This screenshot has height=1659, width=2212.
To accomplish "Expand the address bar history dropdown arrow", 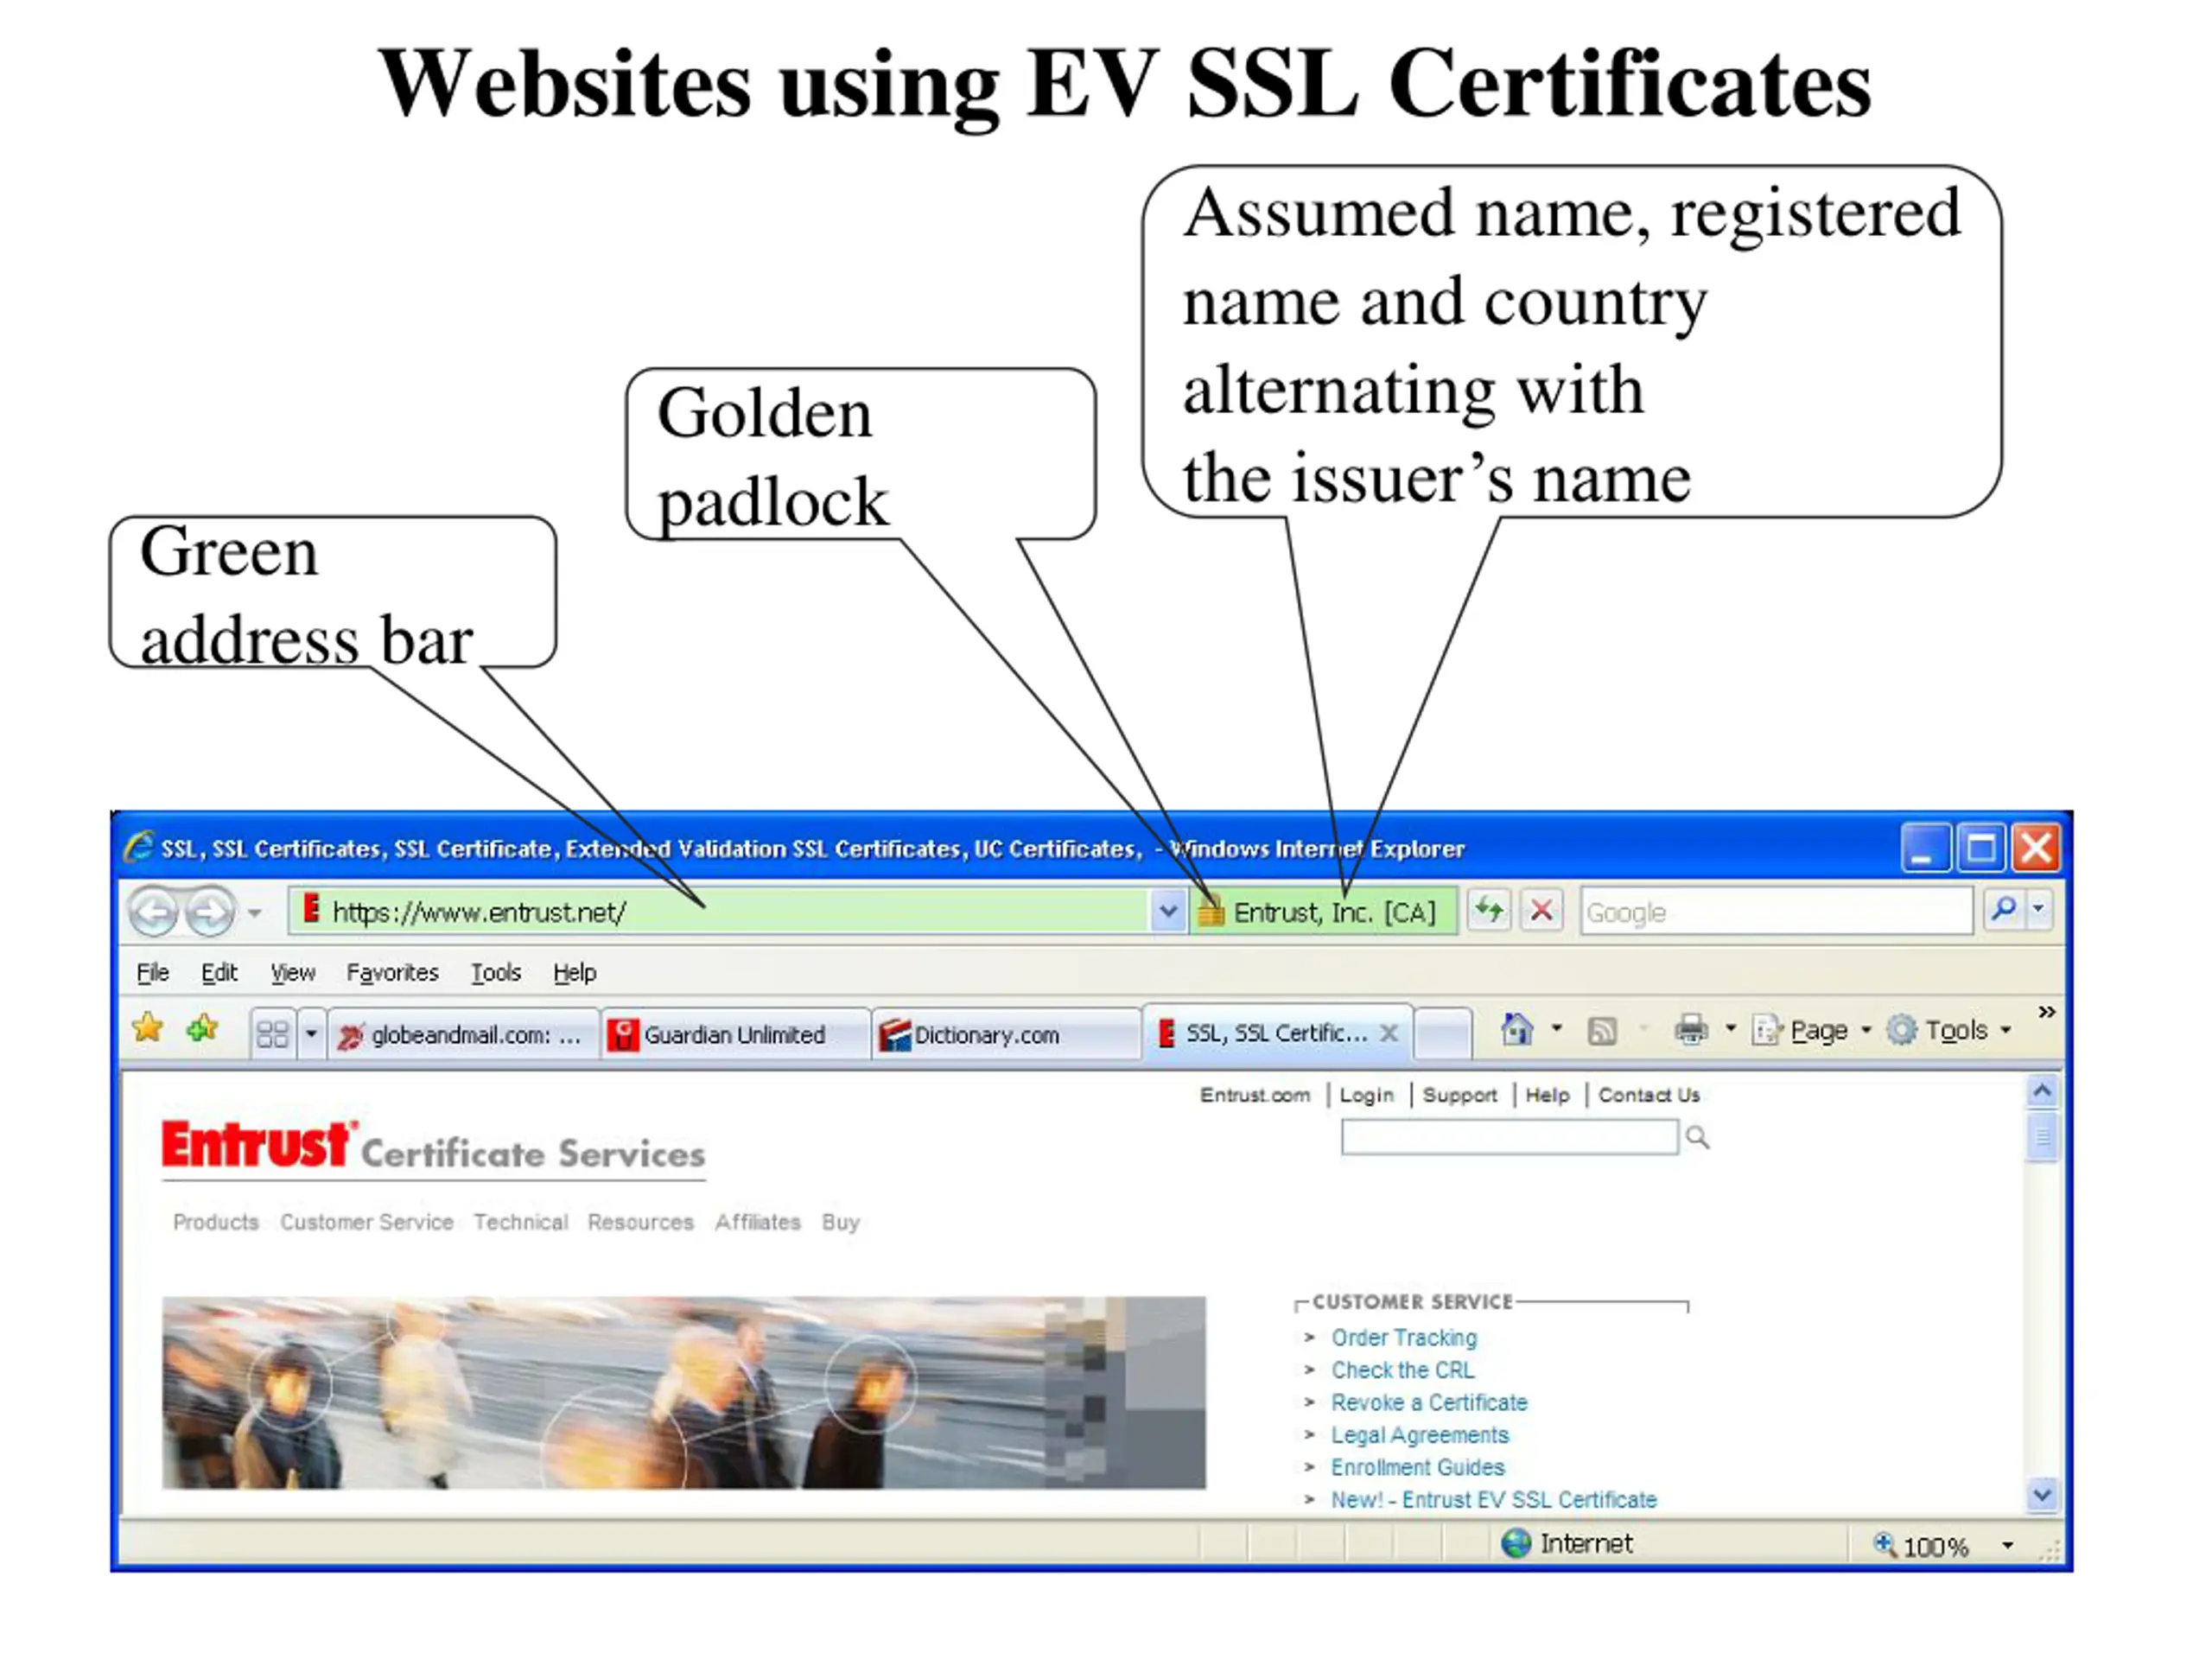I will (x=1167, y=911).
